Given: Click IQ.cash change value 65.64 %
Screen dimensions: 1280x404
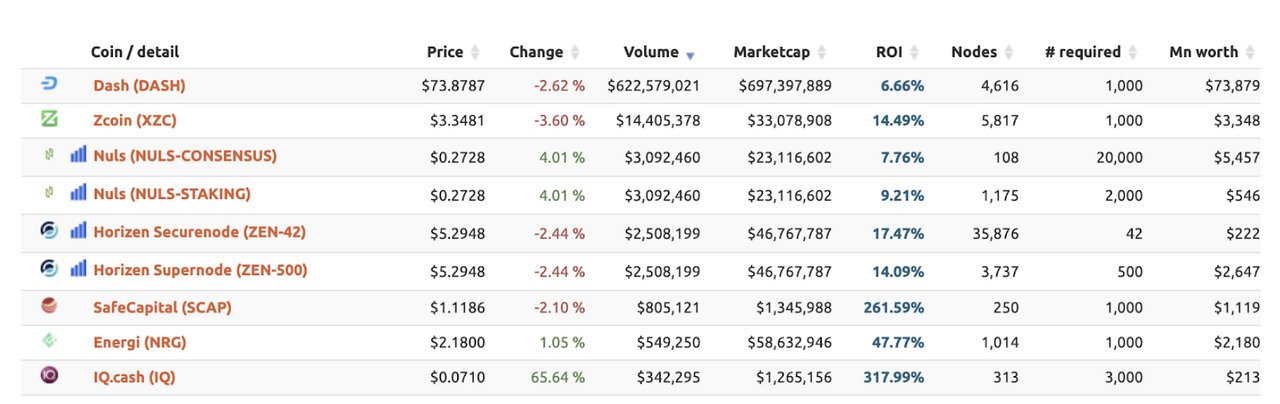Looking at the screenshot, I should pos(558,377).
